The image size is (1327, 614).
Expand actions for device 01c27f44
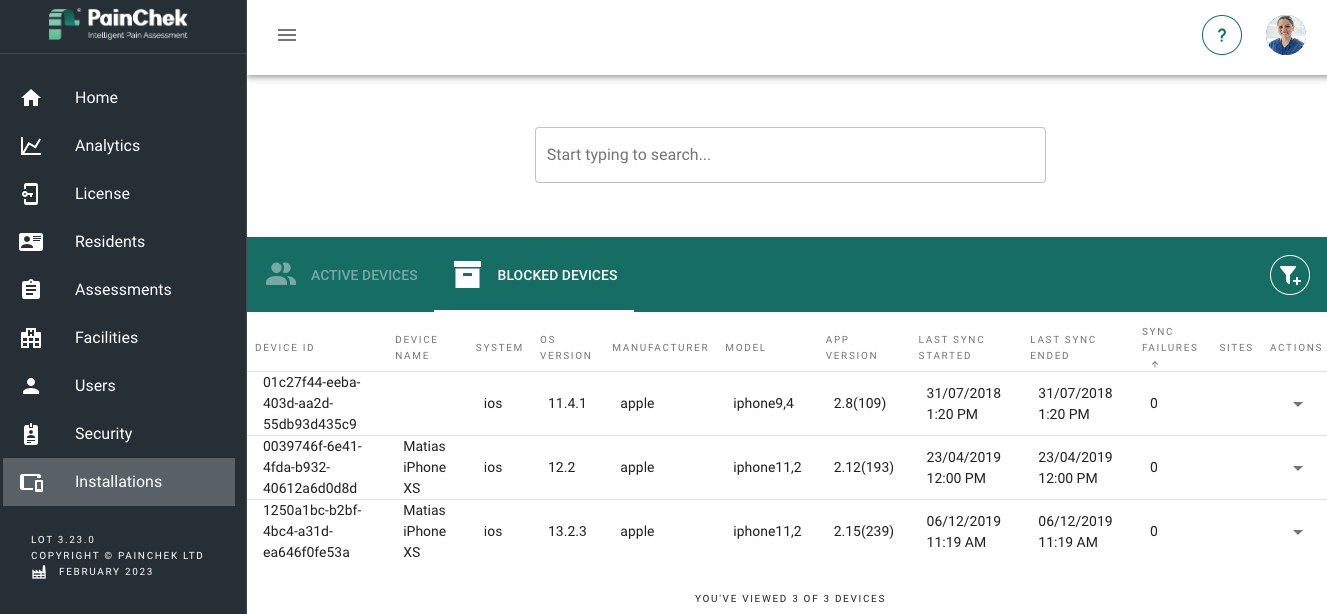tap(1297, 404)
